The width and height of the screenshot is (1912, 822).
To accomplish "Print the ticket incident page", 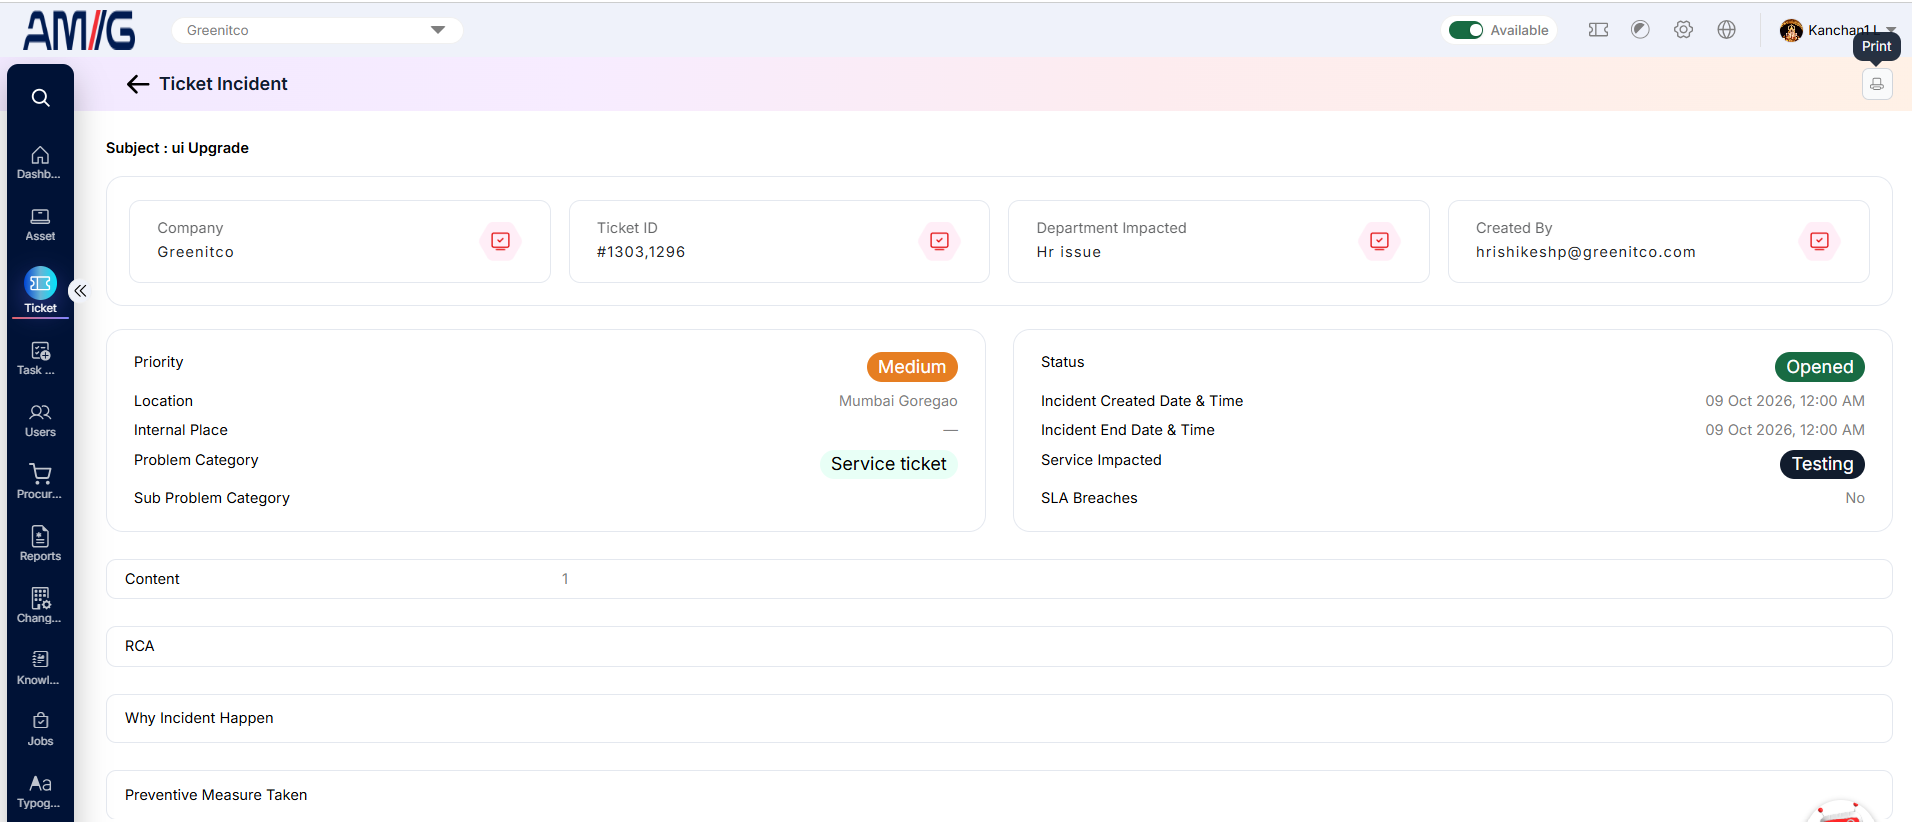I will [x=1877, y=84].
